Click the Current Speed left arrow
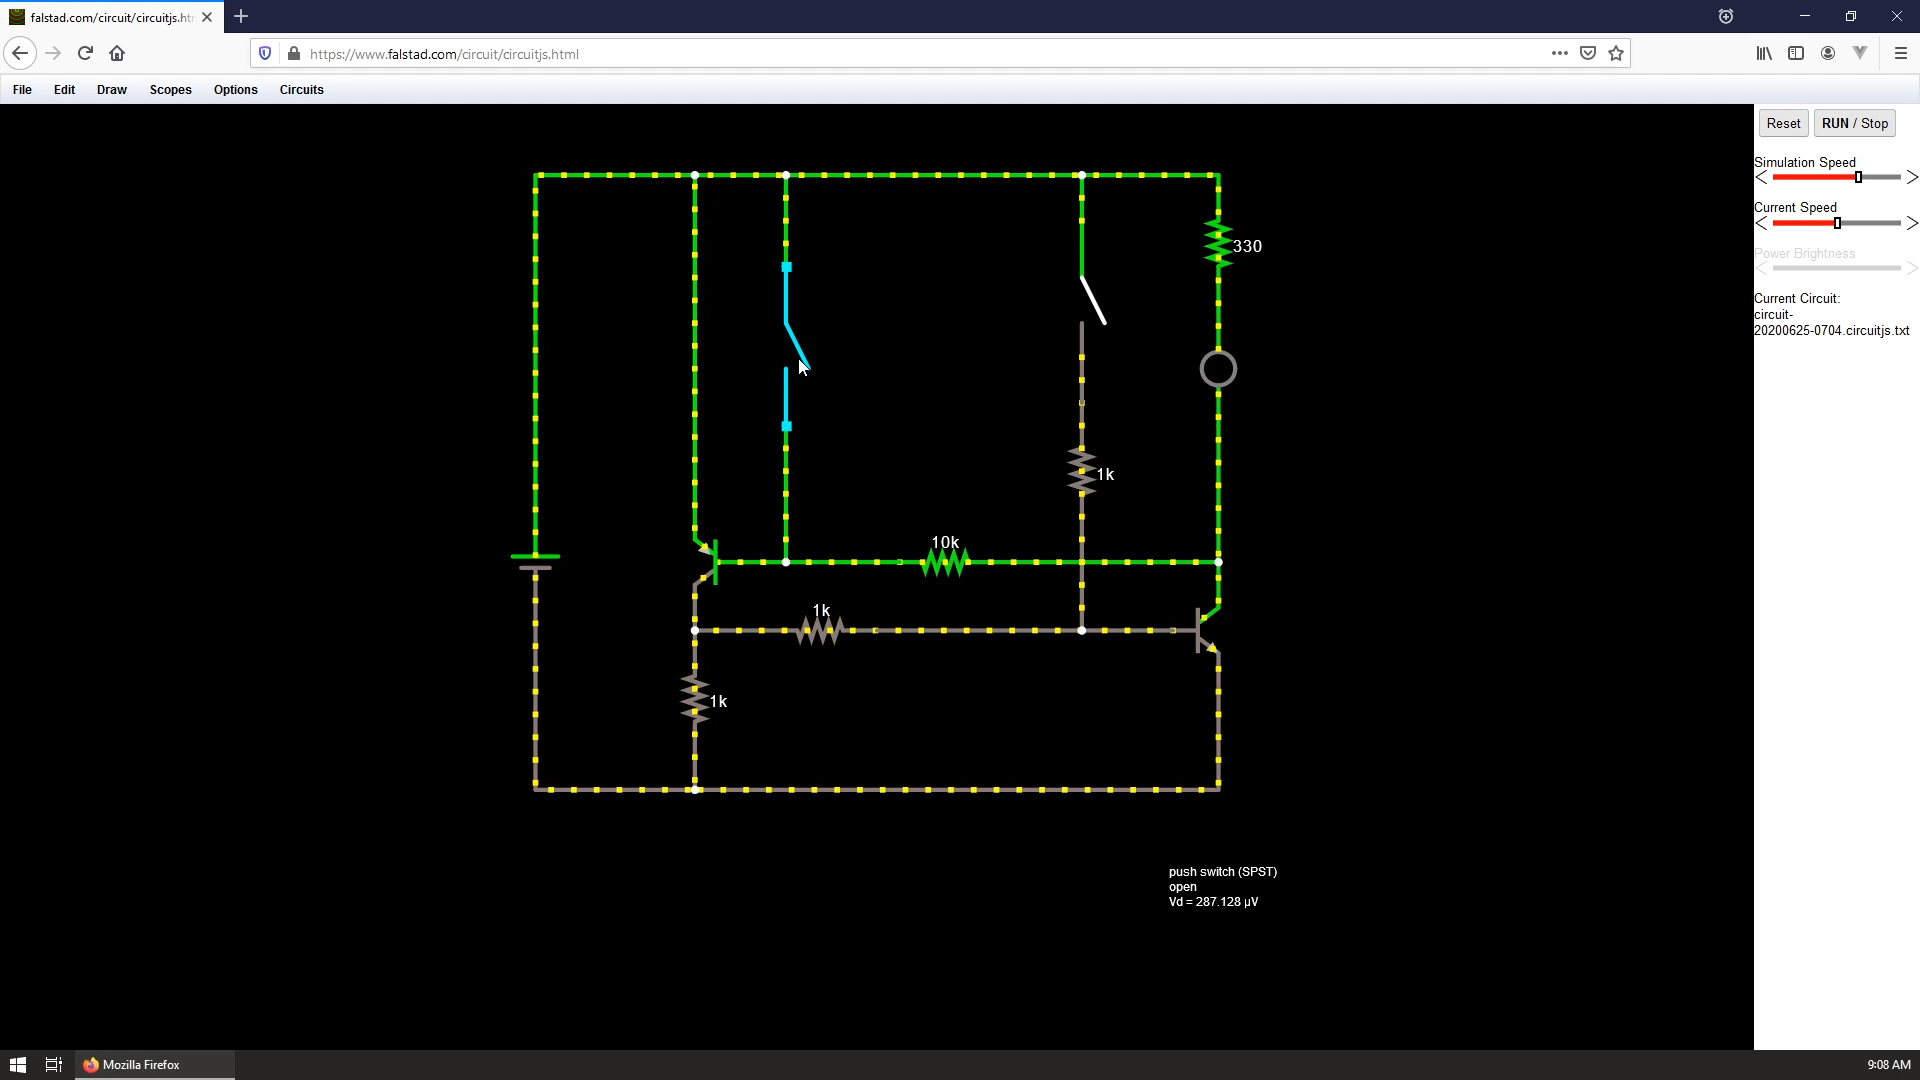 pyautogui.click(x=1760, y=223)
